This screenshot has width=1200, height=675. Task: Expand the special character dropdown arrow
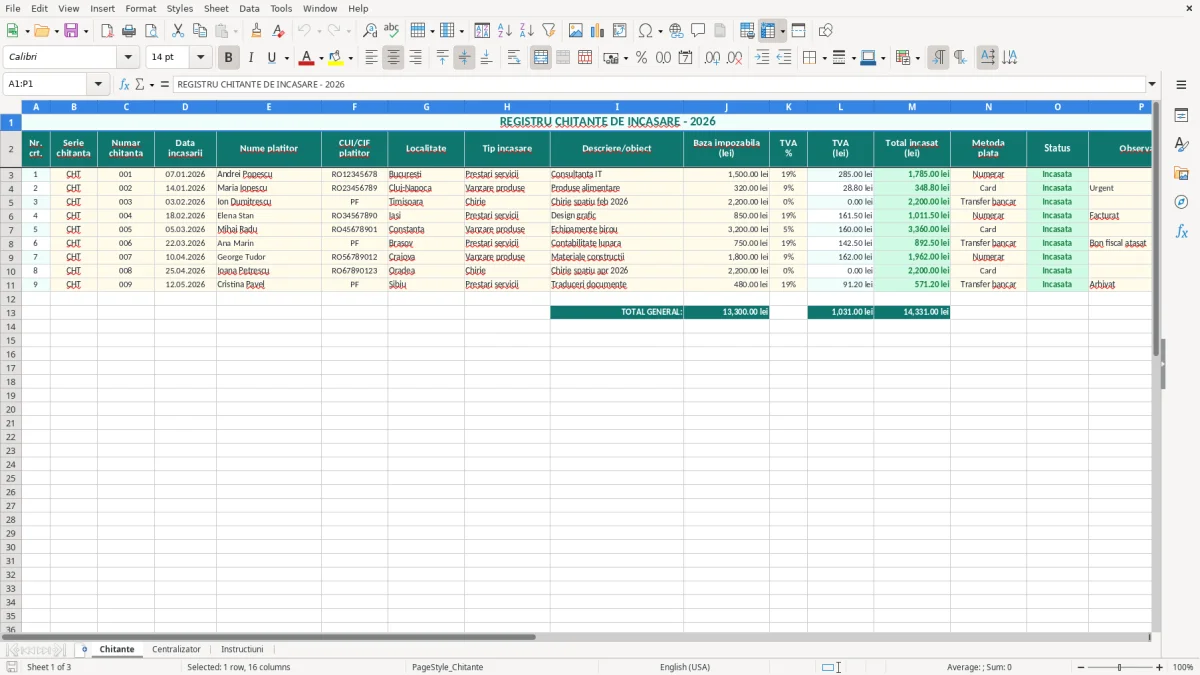coord(660,31)
